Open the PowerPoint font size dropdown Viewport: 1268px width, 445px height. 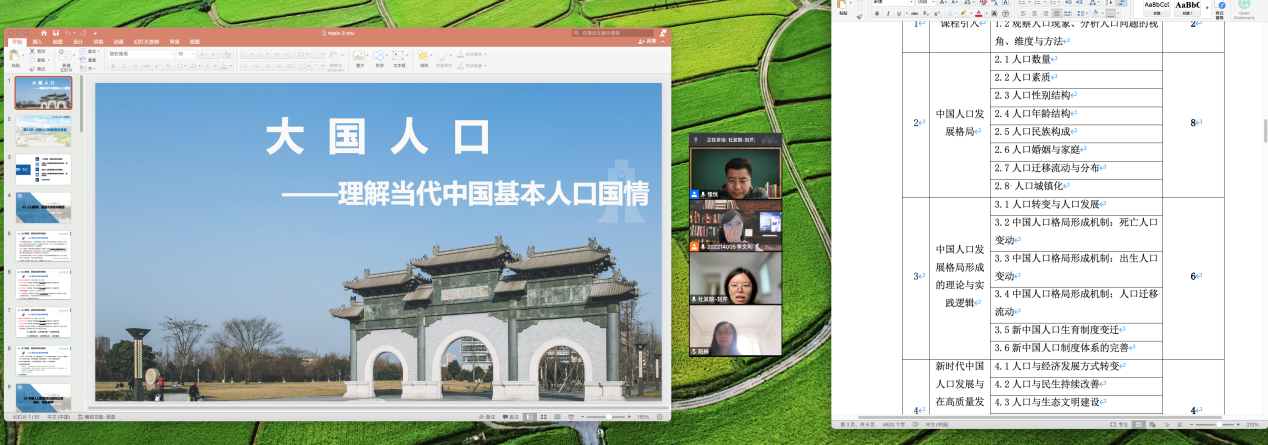coord(193,54)
